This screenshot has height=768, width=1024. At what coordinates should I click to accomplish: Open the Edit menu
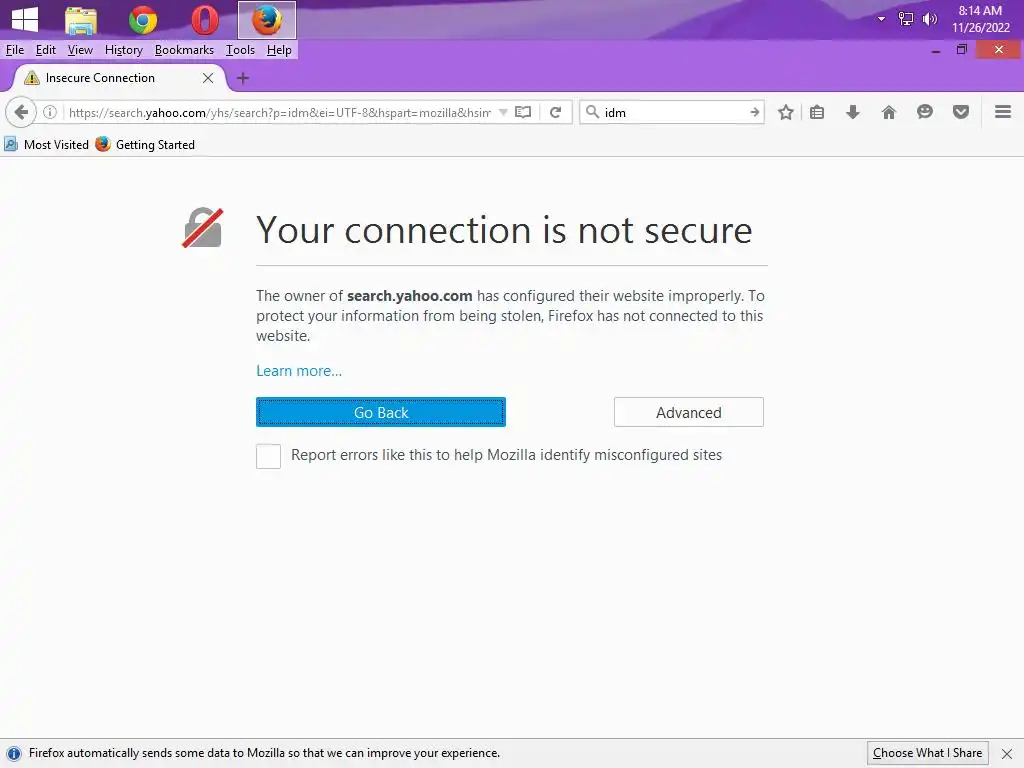(x=46, y=50)
